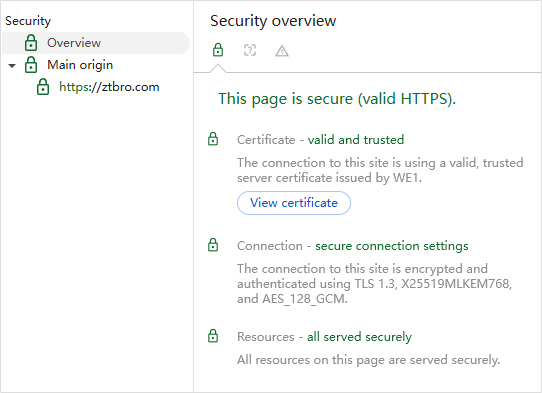Click the 'valid and trusted' text
This screenshot has height=393, width=542.
point(356,140)
